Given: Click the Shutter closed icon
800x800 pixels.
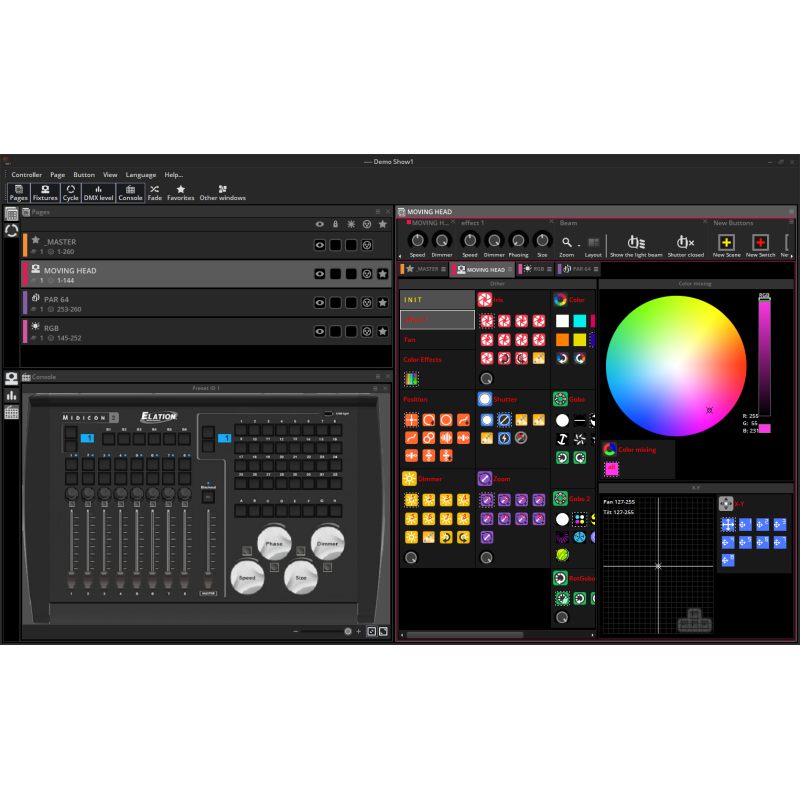Looking at the screenshot, I should [x=684, y=243].
